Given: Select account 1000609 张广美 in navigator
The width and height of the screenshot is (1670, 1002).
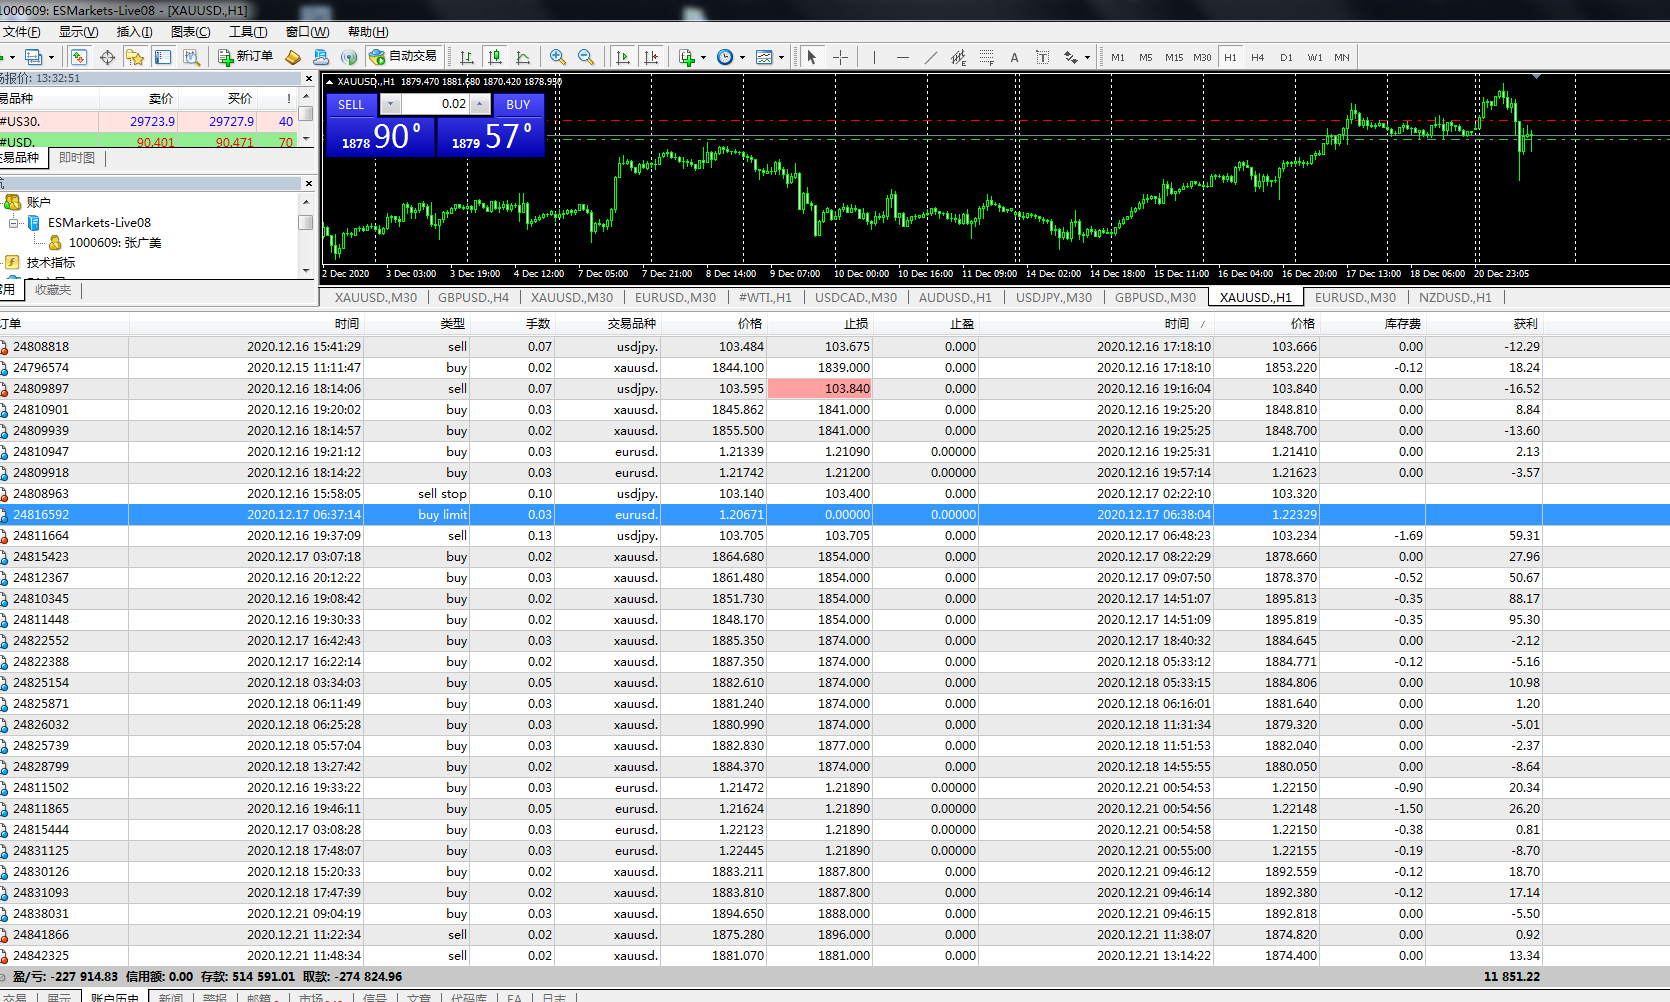Looking at the screenshot, I should click(115, 242).
